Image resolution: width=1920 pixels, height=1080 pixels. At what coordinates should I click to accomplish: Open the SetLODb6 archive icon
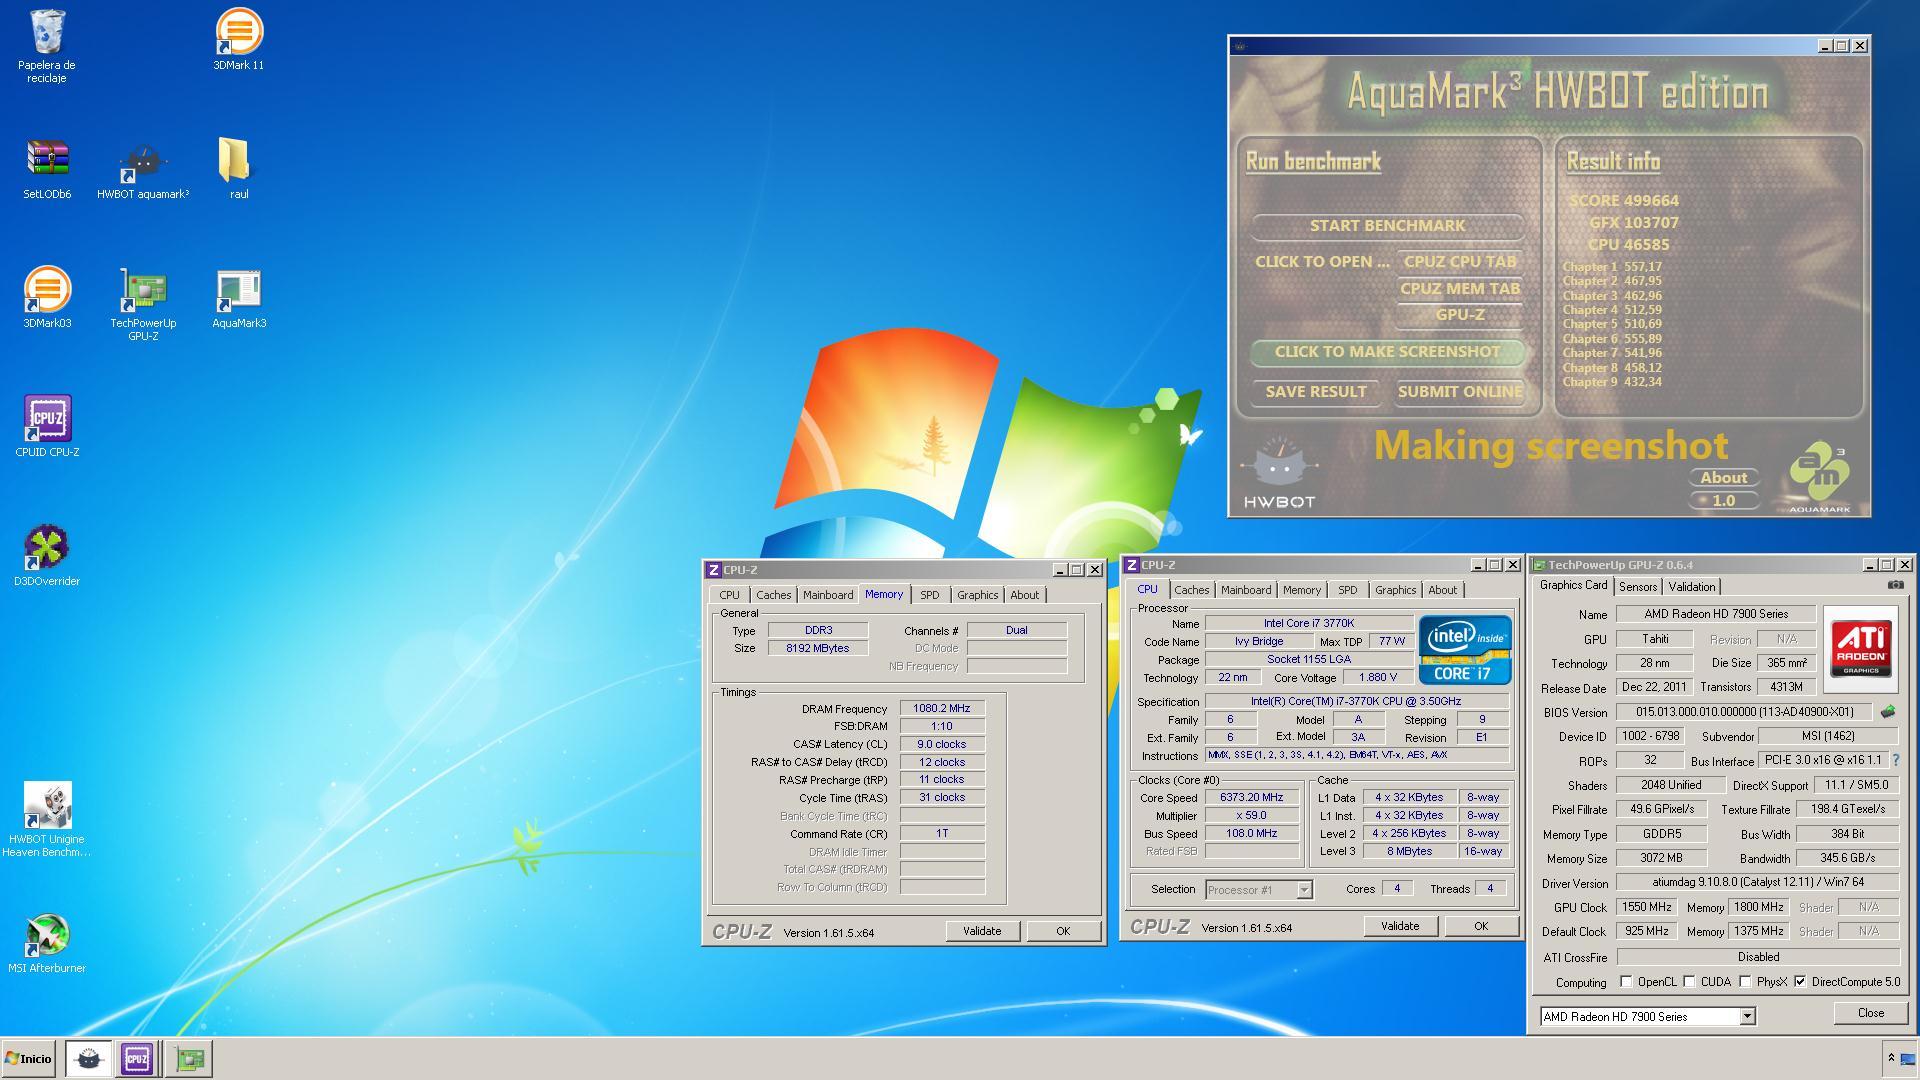47,168
